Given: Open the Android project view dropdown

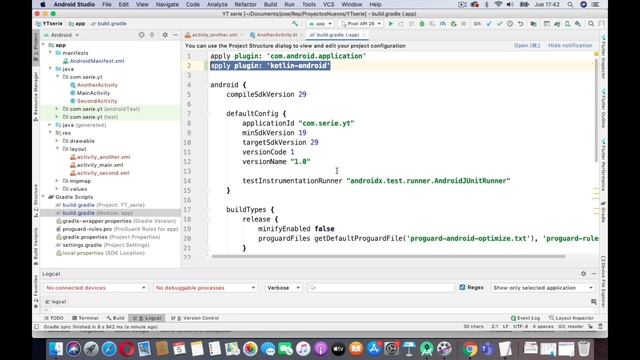Looking at the screenshot, I should click(x=61, y=35).
